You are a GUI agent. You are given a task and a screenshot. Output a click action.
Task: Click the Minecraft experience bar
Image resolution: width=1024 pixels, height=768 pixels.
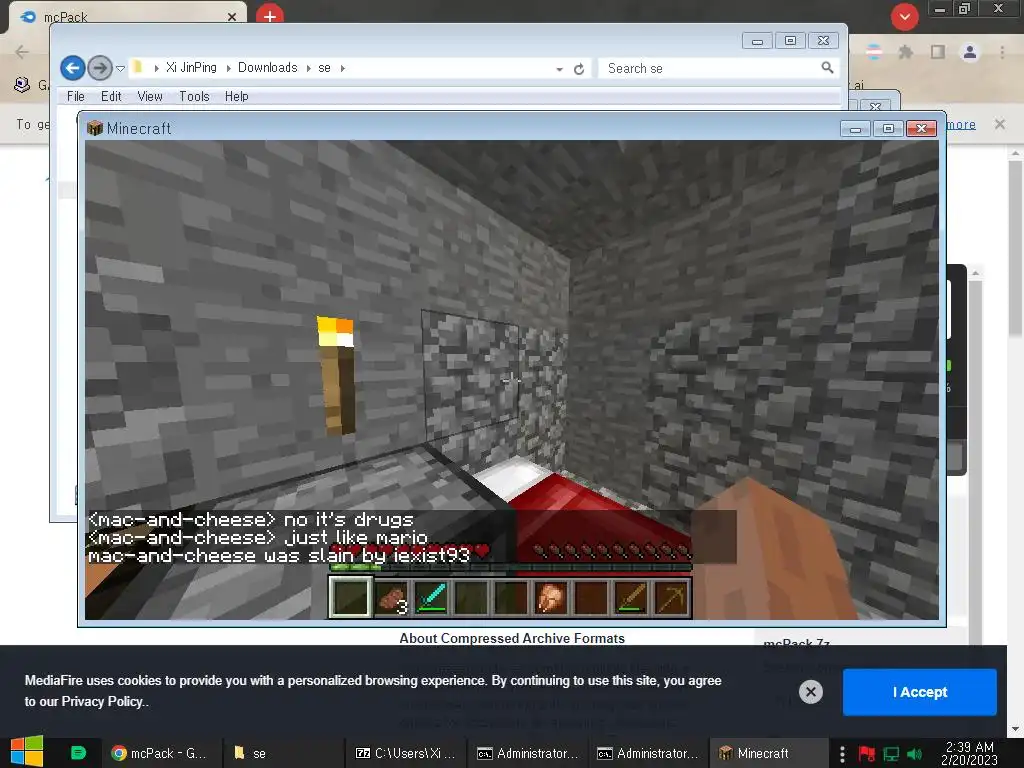tap(511, 567)
